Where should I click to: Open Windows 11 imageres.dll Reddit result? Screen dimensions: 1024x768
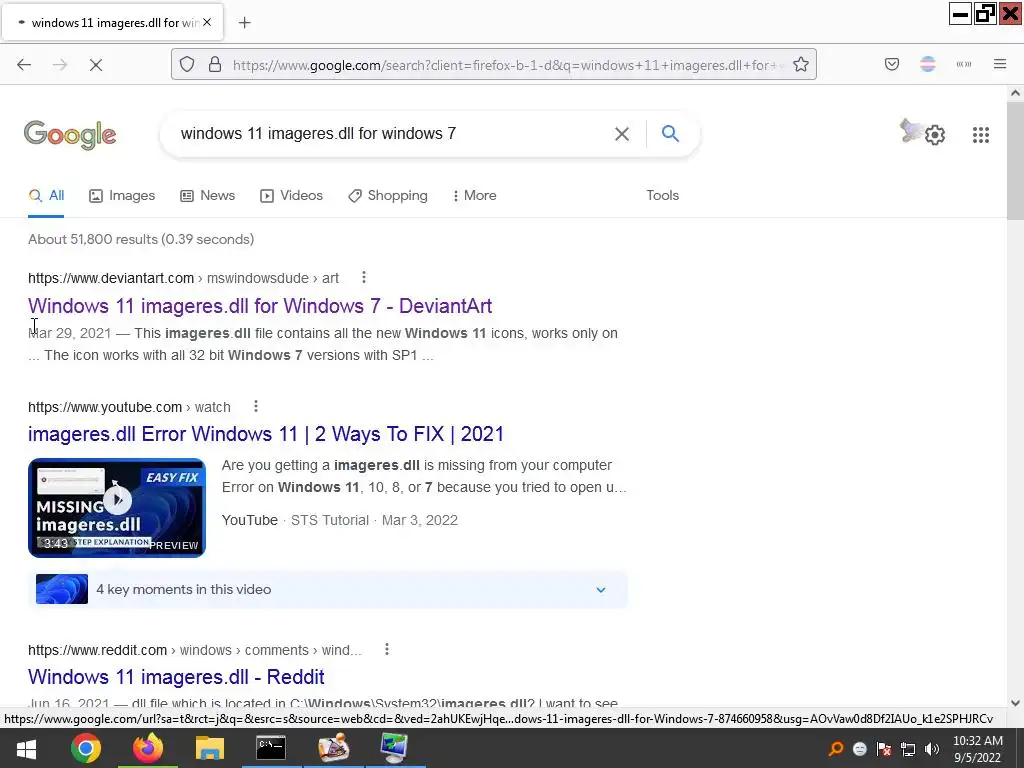tap(176, 677)
